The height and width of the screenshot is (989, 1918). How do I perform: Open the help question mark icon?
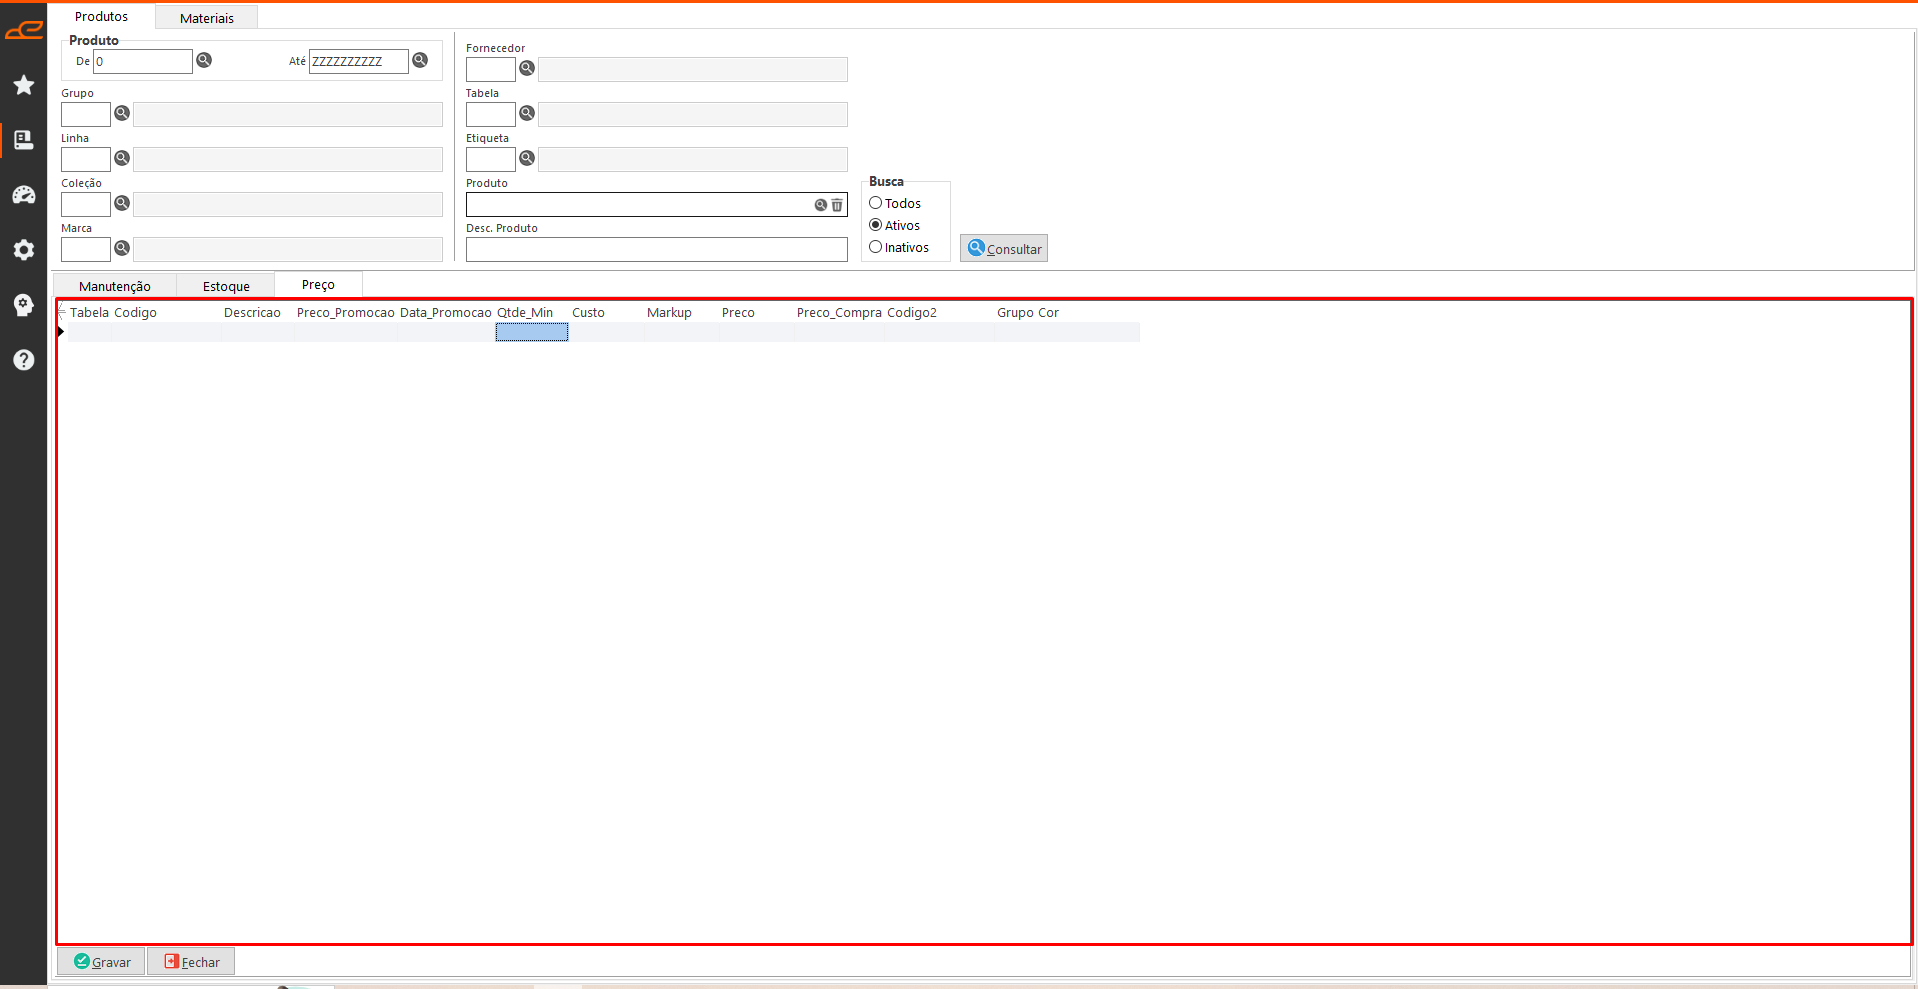[x=24, y=360]
